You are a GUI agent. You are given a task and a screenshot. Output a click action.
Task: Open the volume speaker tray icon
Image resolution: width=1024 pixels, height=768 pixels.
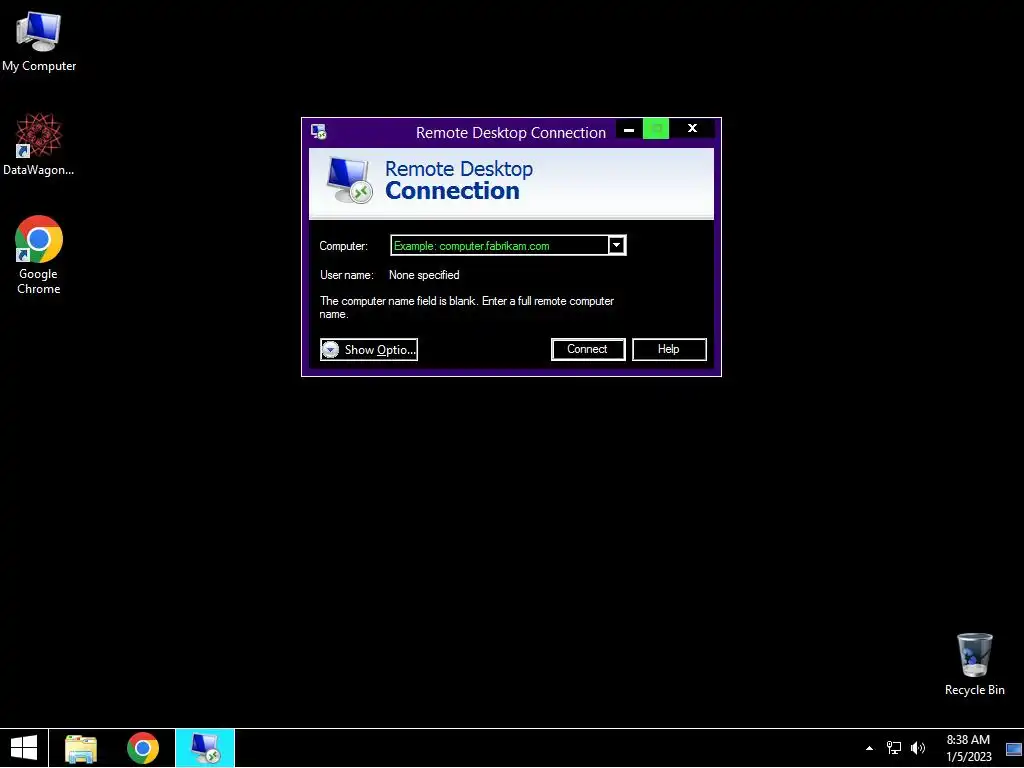pos(918,748)
